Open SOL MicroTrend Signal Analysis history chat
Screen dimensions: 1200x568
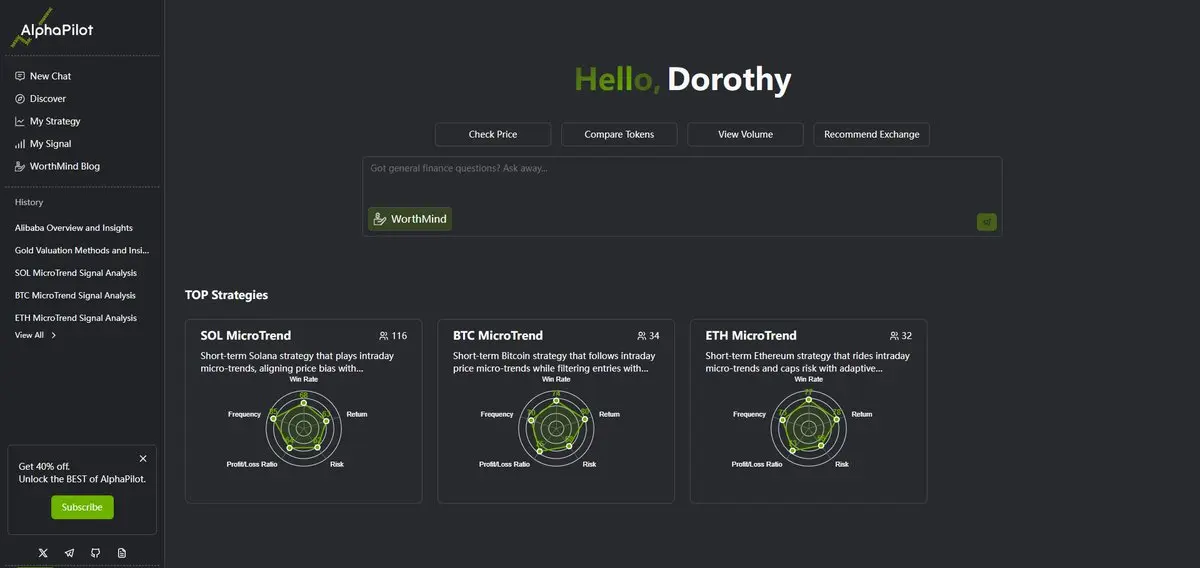pyautogui.click(x=76, y=273)
